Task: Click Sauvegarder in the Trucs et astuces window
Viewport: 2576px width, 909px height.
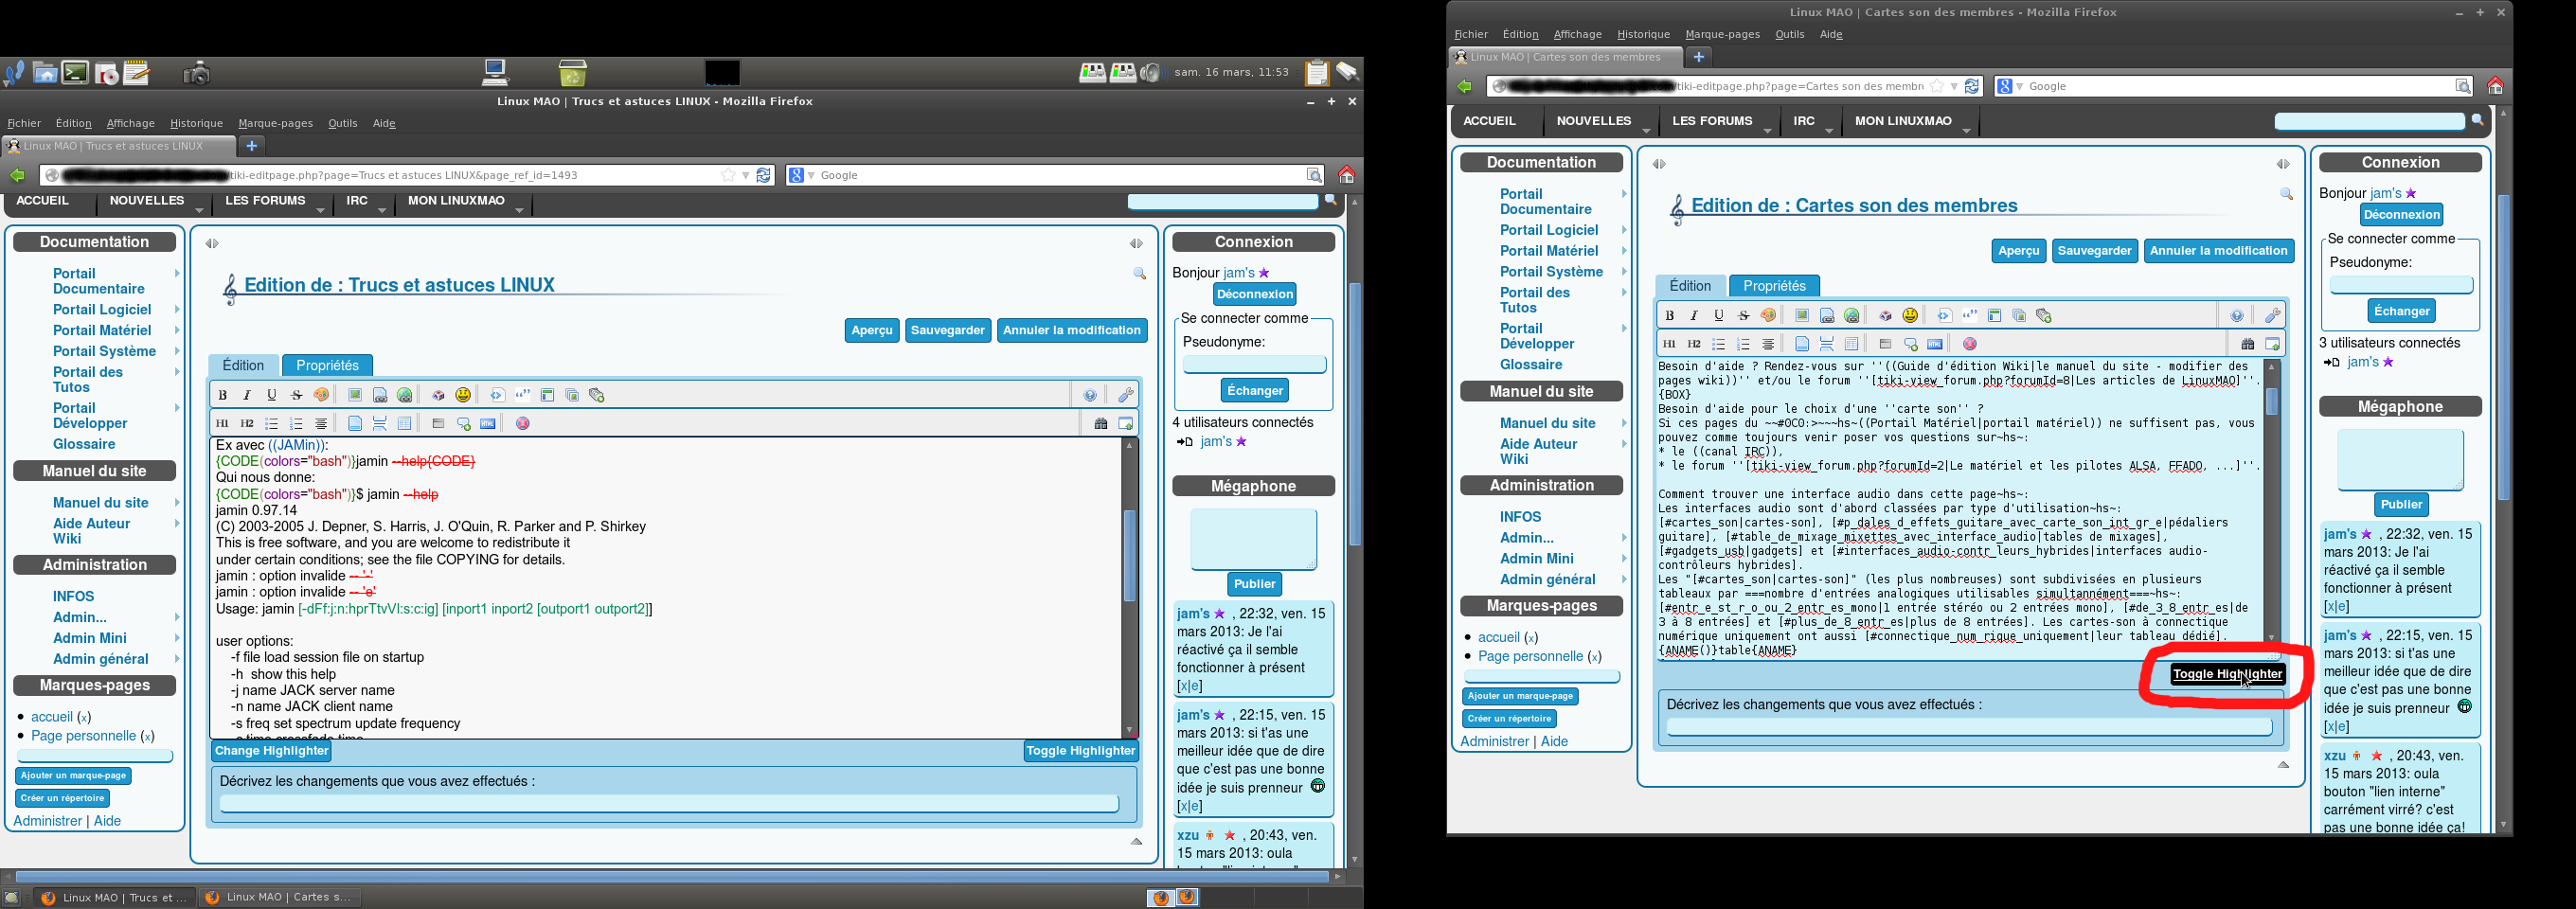Action: tap(948, 331)
